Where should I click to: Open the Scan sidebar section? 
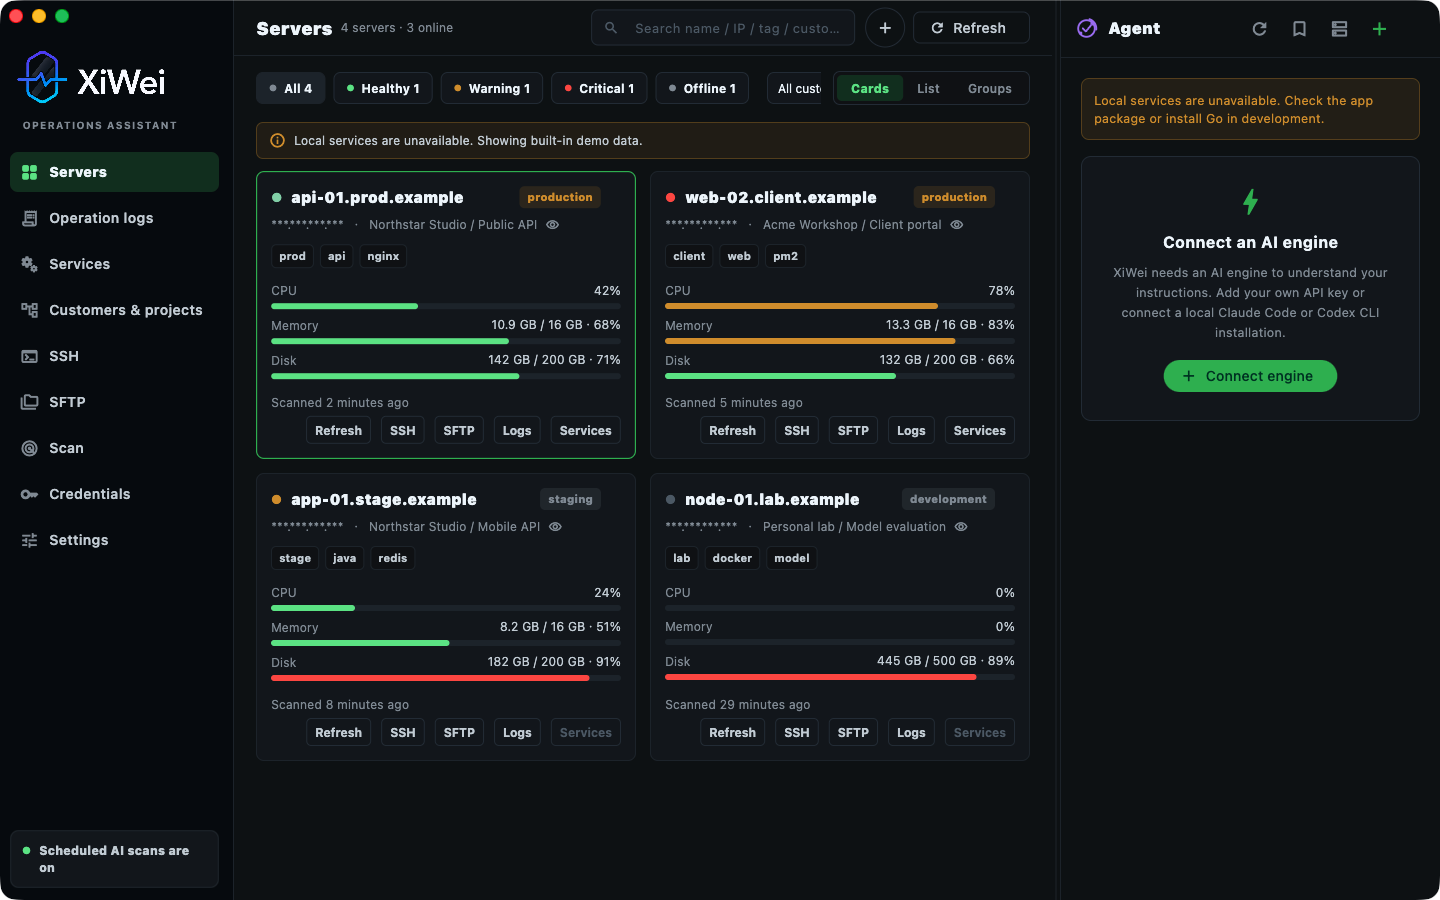point(114,448)
